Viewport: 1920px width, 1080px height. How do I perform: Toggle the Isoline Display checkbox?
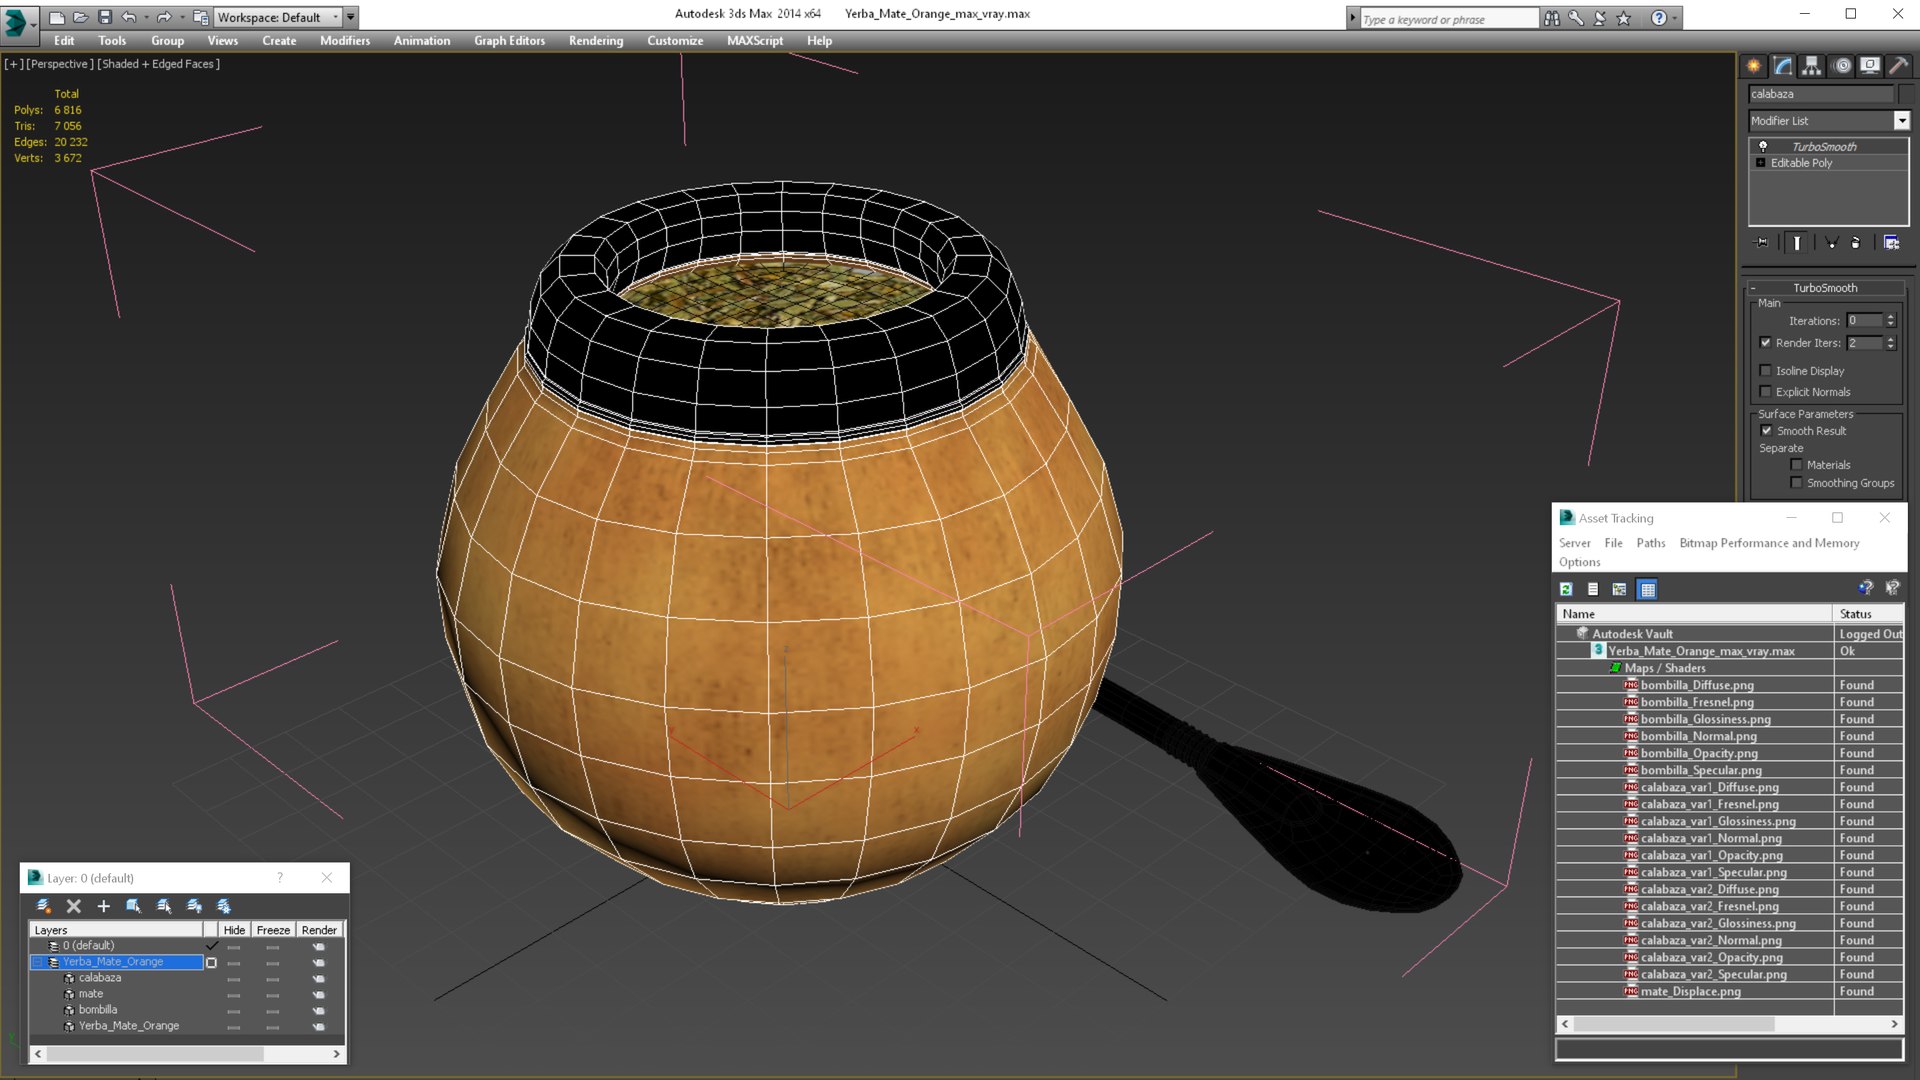point(1766,370)
